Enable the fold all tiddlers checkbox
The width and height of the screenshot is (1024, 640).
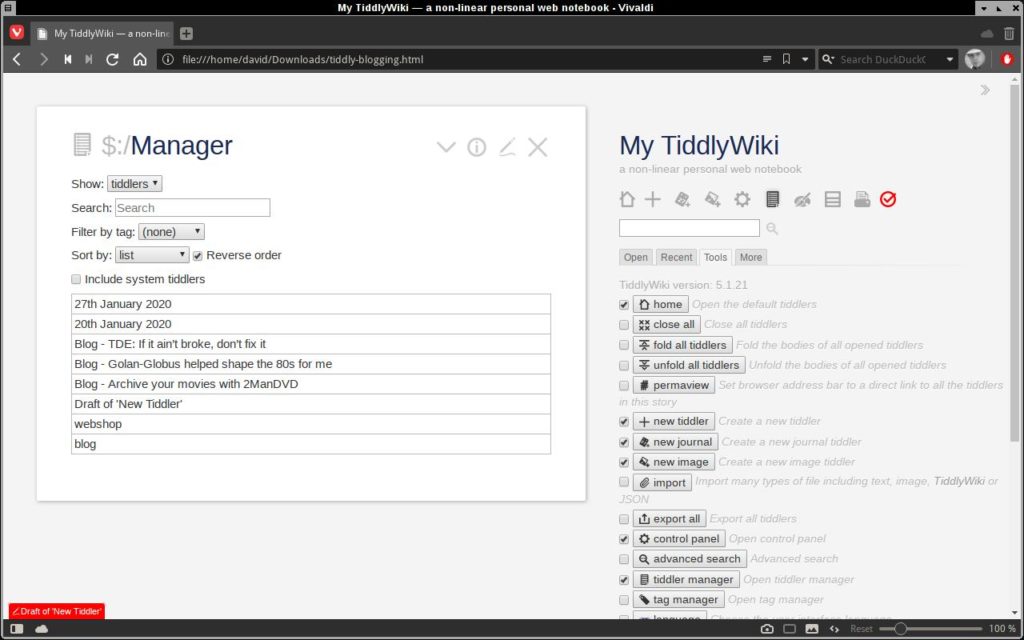(624, 345)
